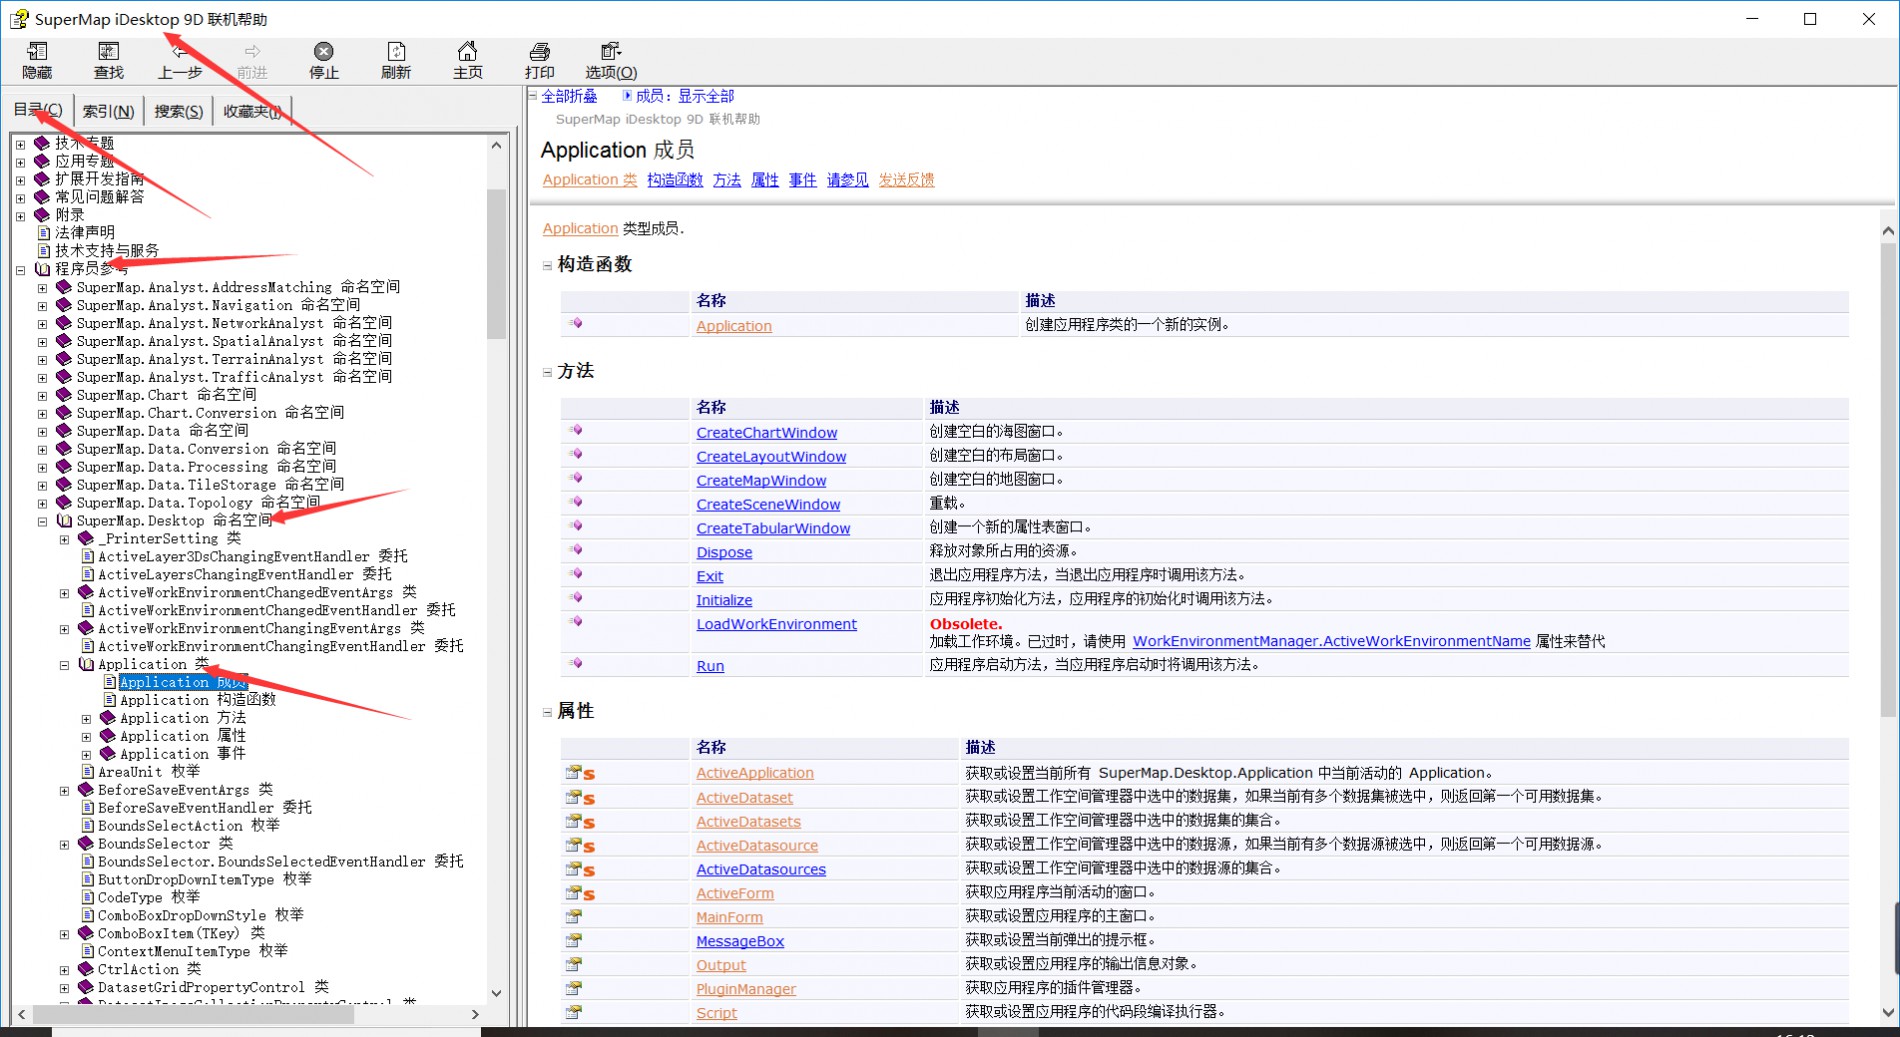Click the tree panel horizontal scrollbar thumb
Viewport: 1900px width, 1037px height.
(x=193, y=1014)
